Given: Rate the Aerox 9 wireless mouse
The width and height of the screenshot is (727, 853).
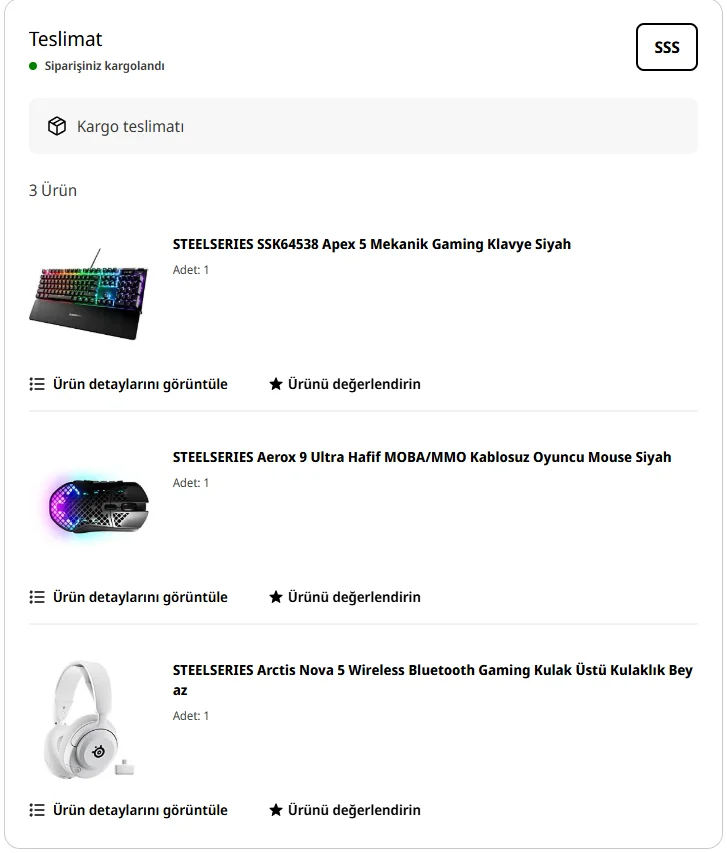Looking at the screenshot, I should tap(354, 597).
